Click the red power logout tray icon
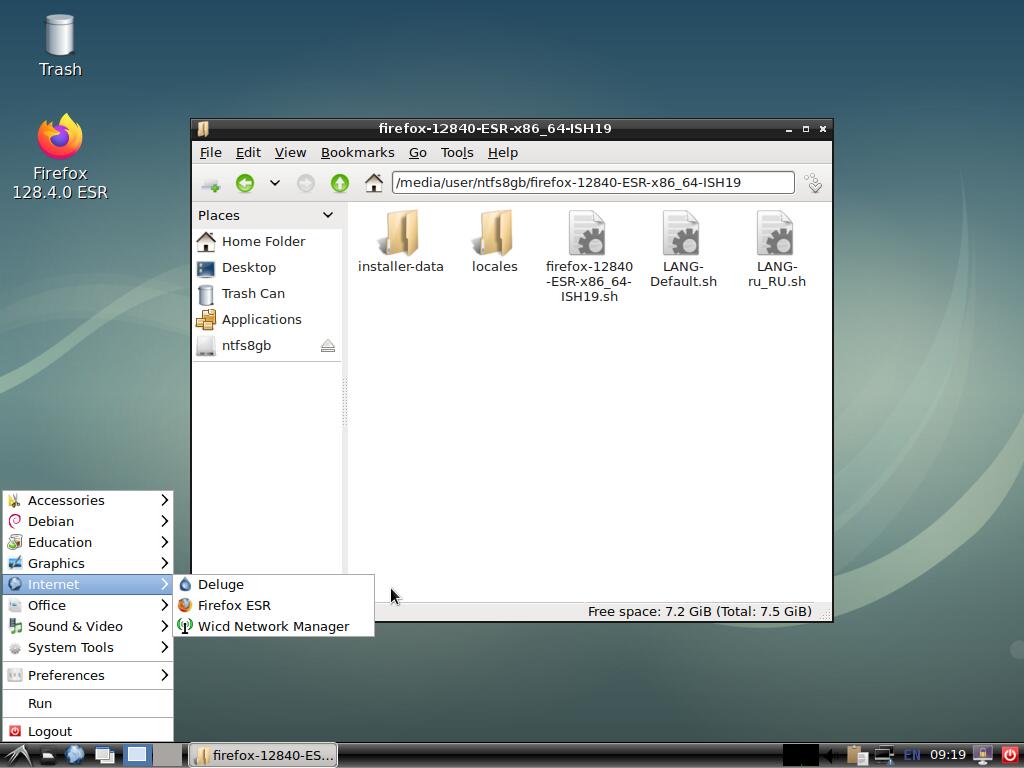The width and height of the screenshot is (1024, 768). tap(1010, 756)
